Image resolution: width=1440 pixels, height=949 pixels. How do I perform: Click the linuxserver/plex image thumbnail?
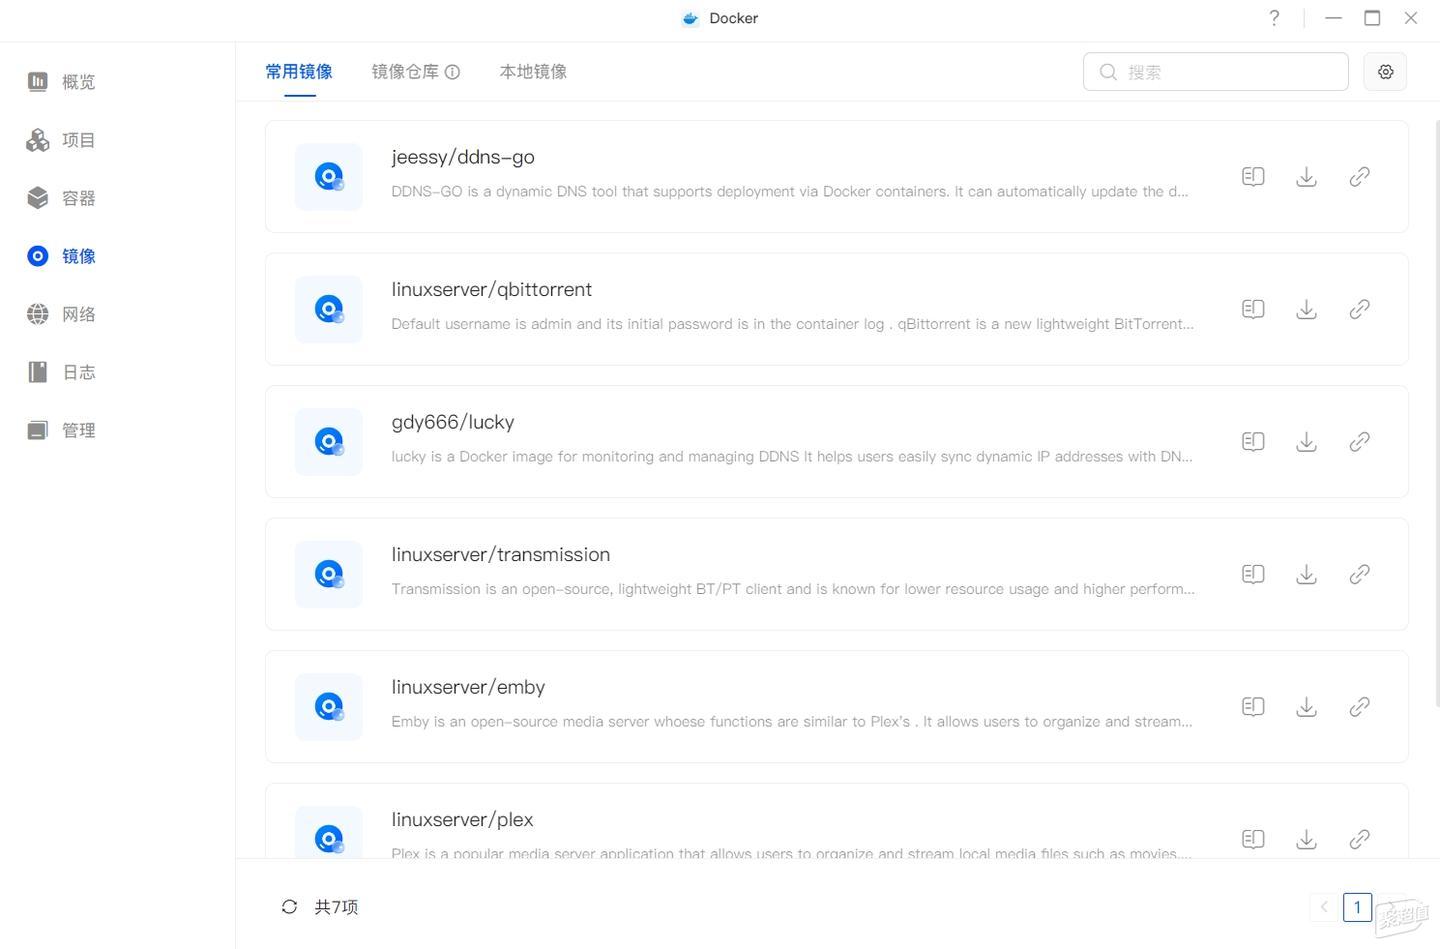(x=328, y=832)
